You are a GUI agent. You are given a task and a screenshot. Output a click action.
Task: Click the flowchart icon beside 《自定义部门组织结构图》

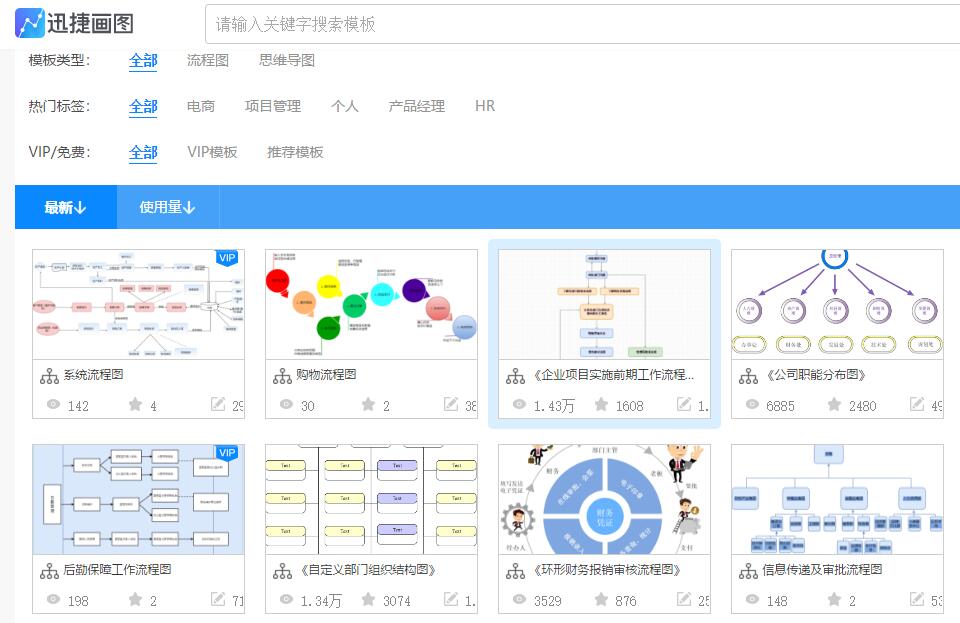(x=282, y=572)
